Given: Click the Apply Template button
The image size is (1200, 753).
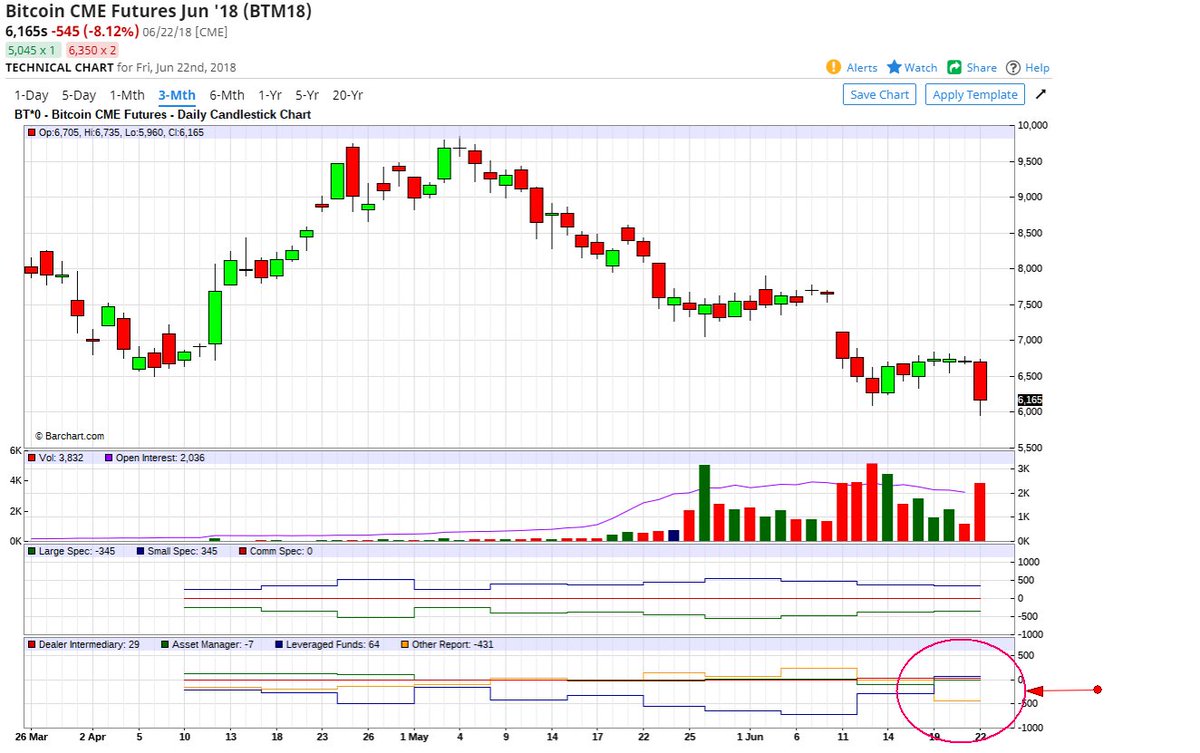Looking at the screenshot, I should tap(975, 94).
